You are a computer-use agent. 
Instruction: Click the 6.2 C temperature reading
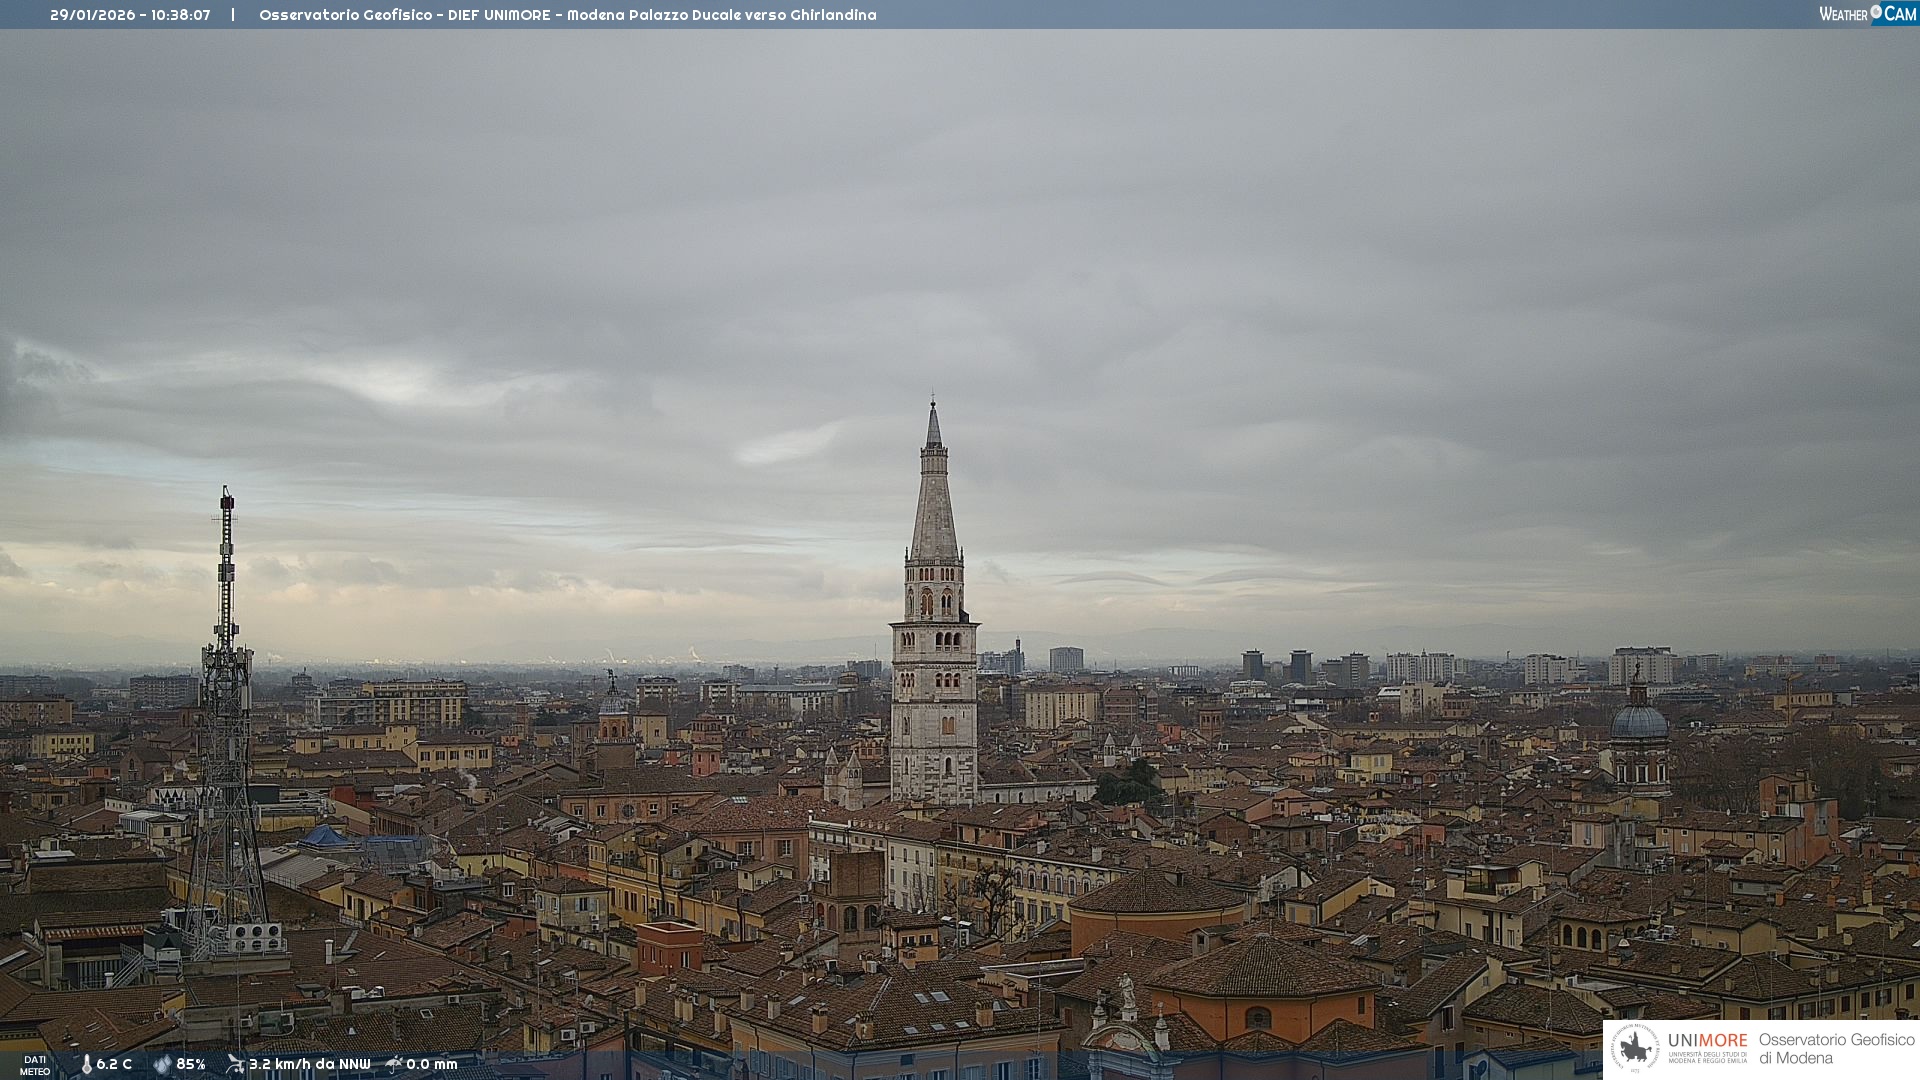(x=114, y=1064)
